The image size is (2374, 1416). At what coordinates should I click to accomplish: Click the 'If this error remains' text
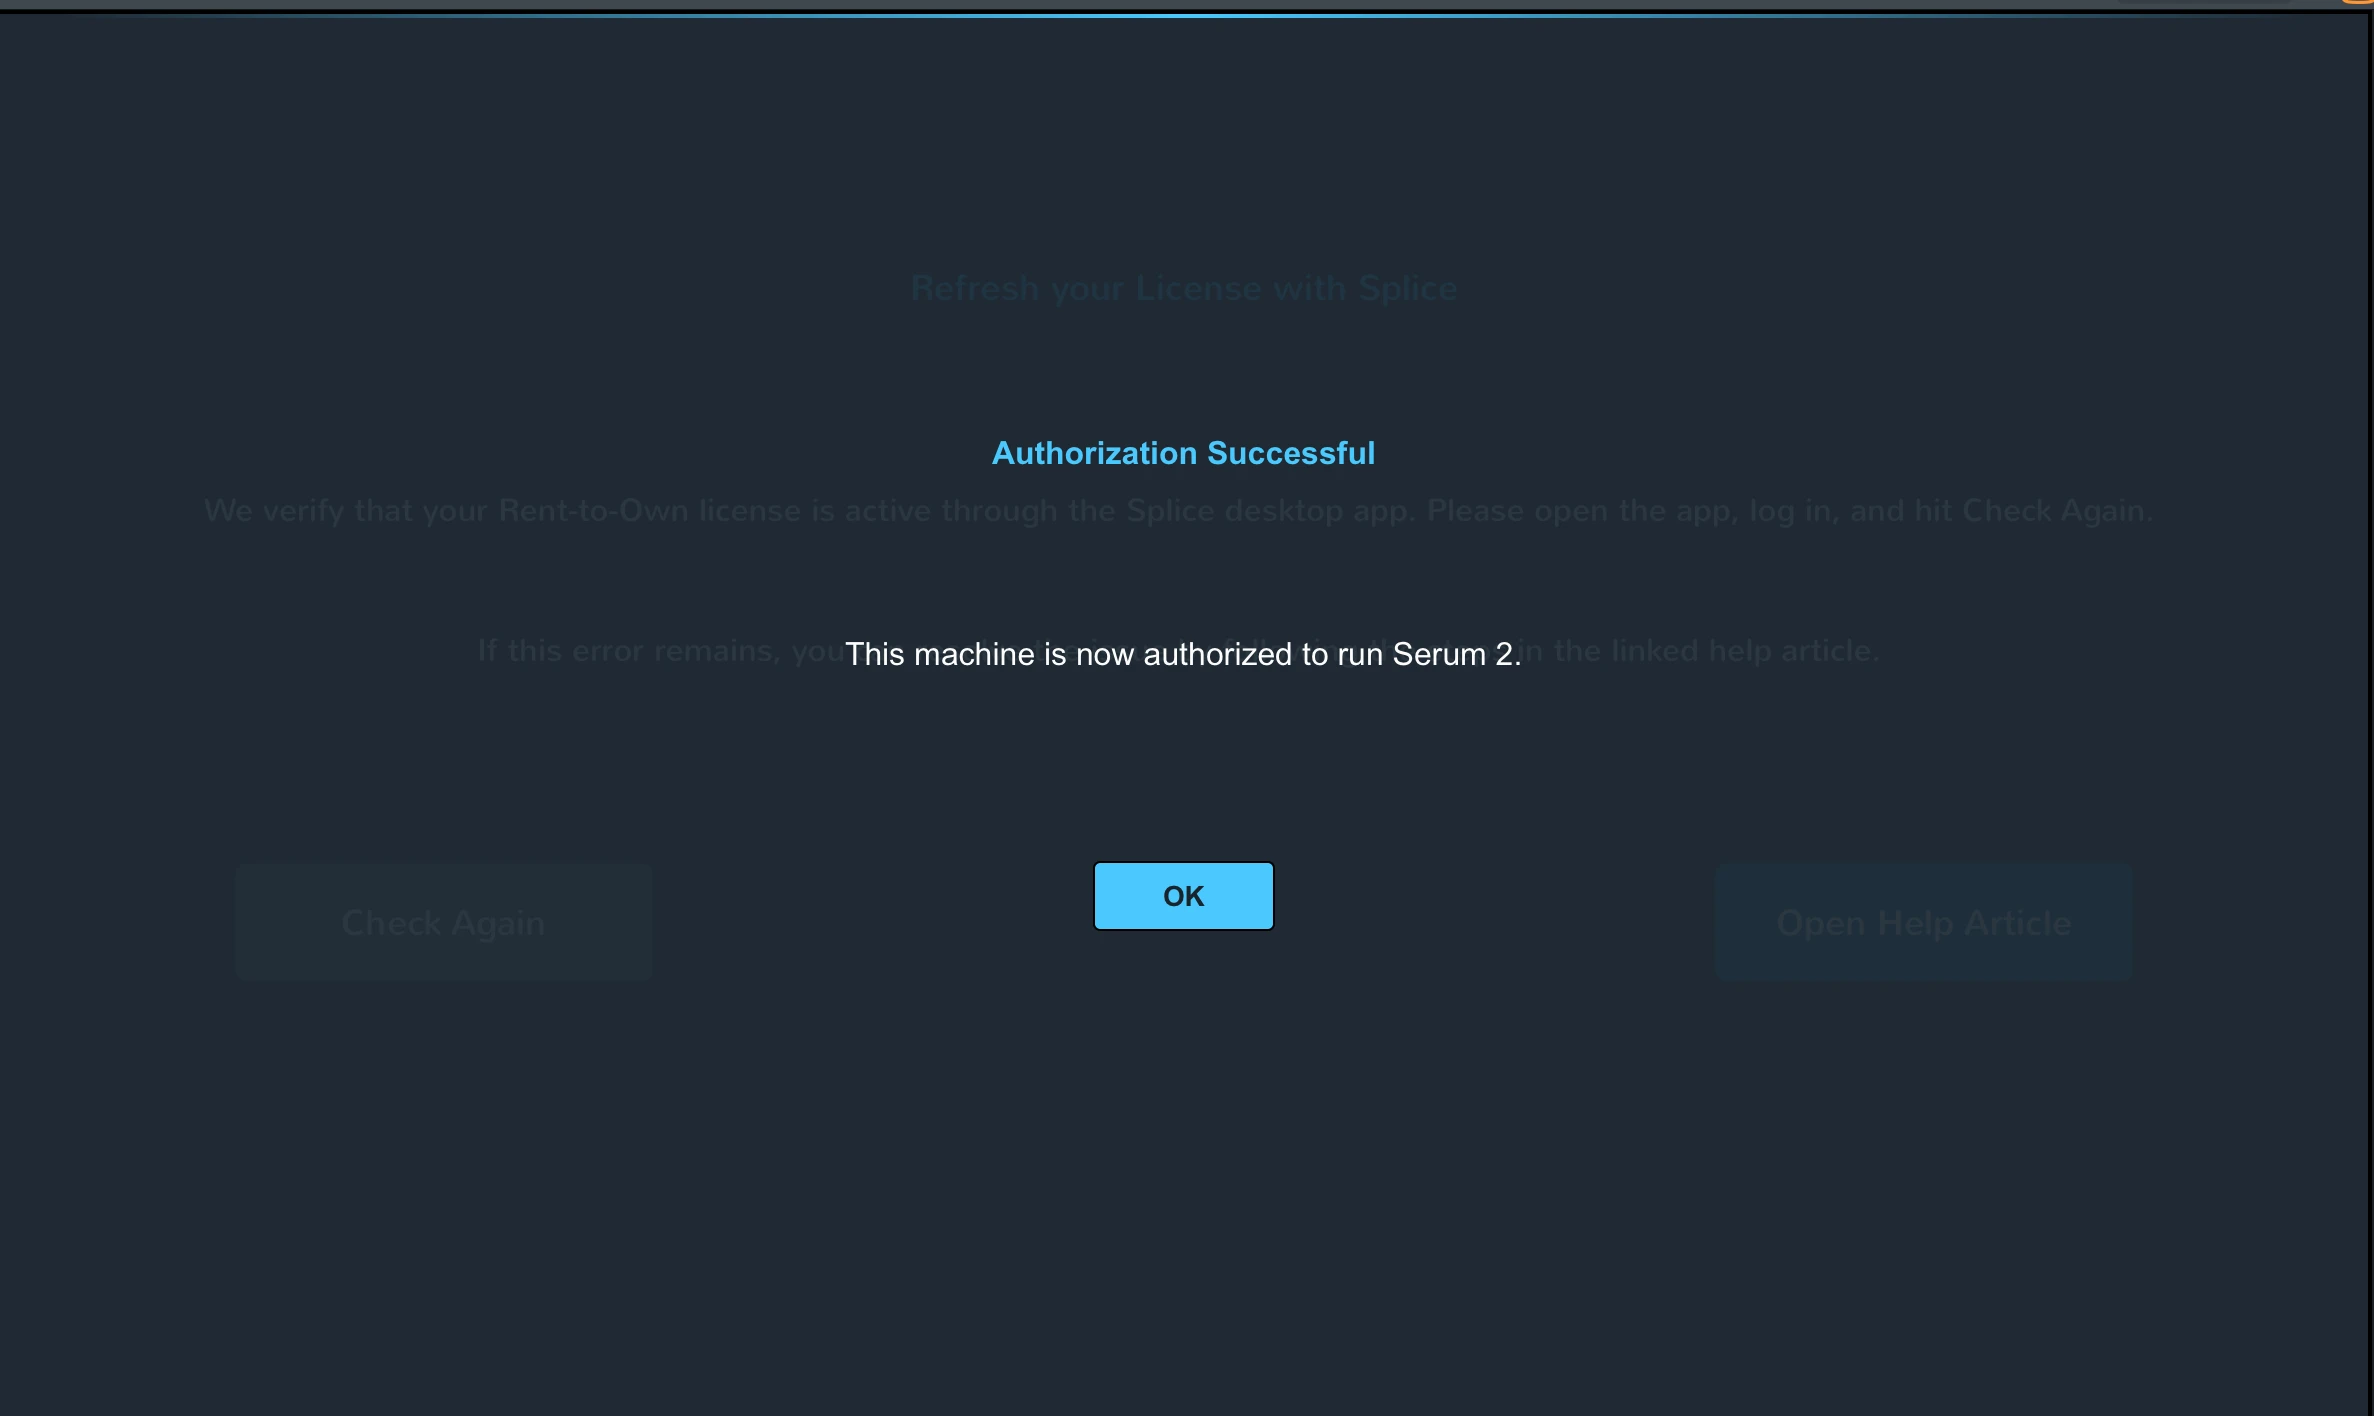[628, 651]
